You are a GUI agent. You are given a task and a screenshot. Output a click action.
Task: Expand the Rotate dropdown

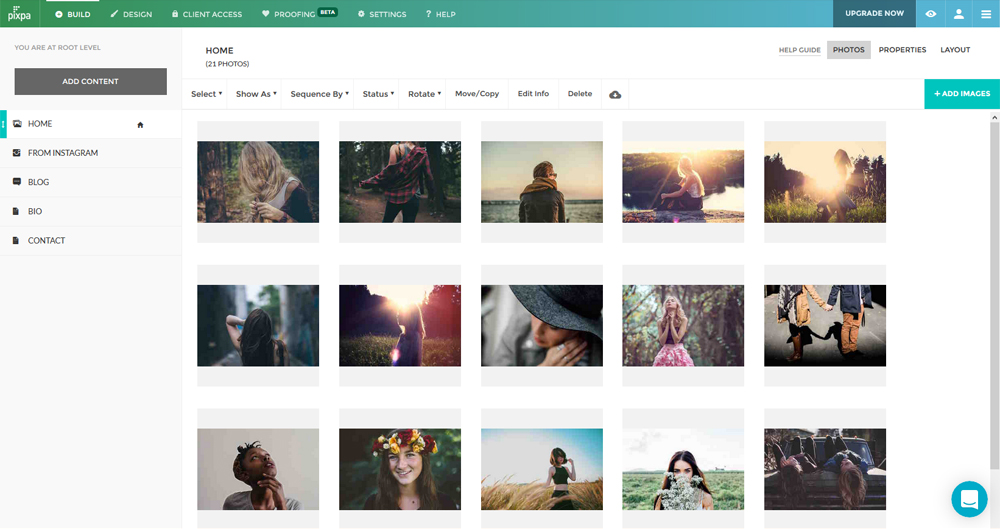tap(425, 94)
